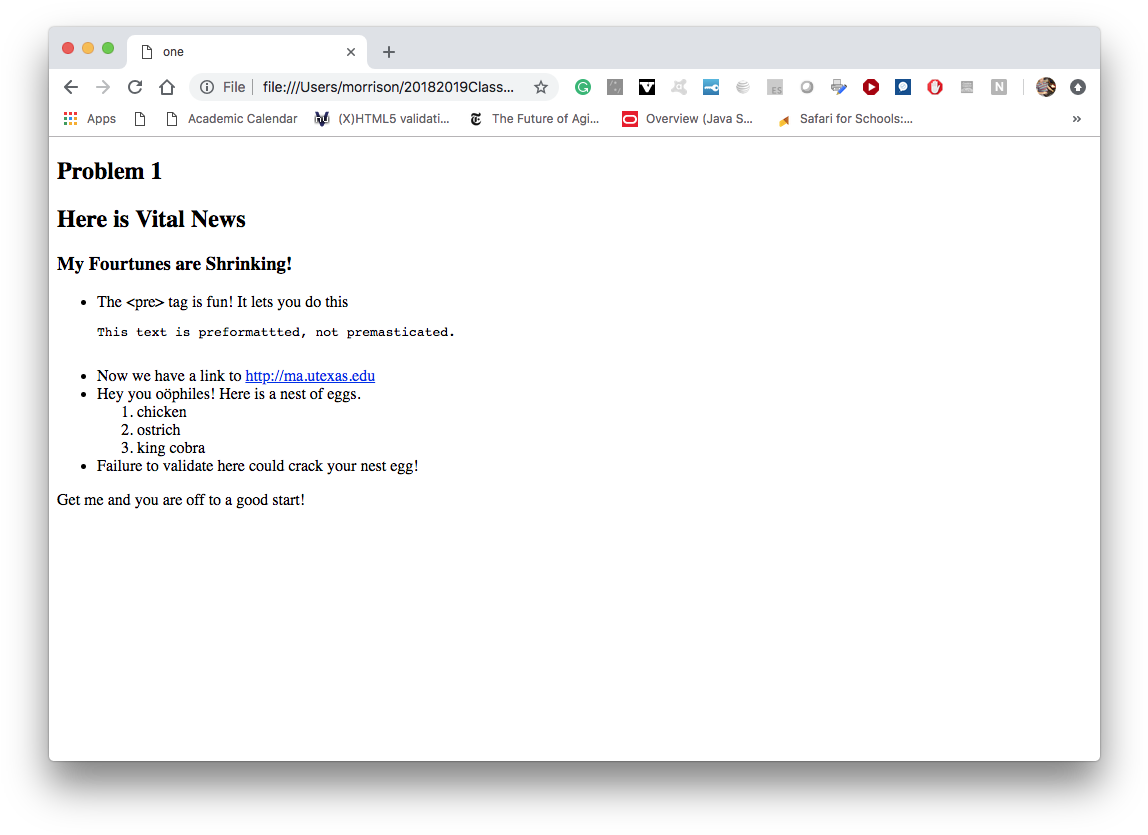
Task: Click the 'king cobra' list item
Action: [171, 448]
